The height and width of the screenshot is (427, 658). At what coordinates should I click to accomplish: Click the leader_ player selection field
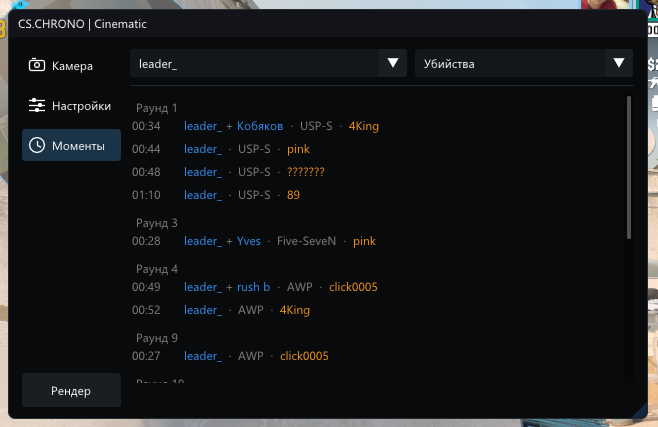tap(268, 63)
